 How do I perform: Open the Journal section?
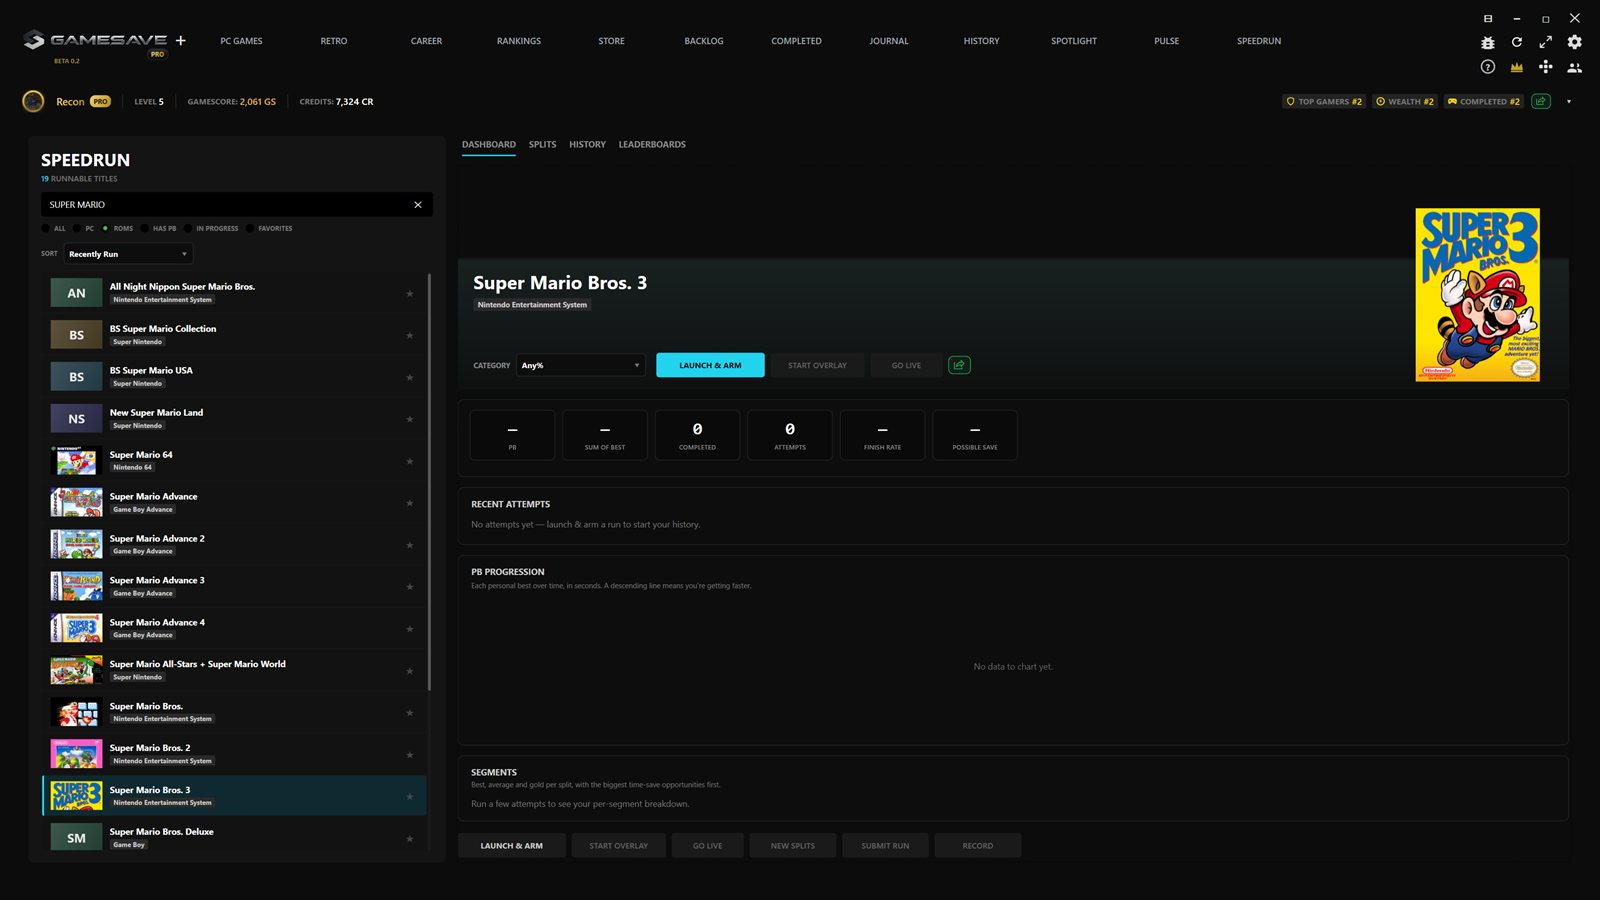[889, 41]
